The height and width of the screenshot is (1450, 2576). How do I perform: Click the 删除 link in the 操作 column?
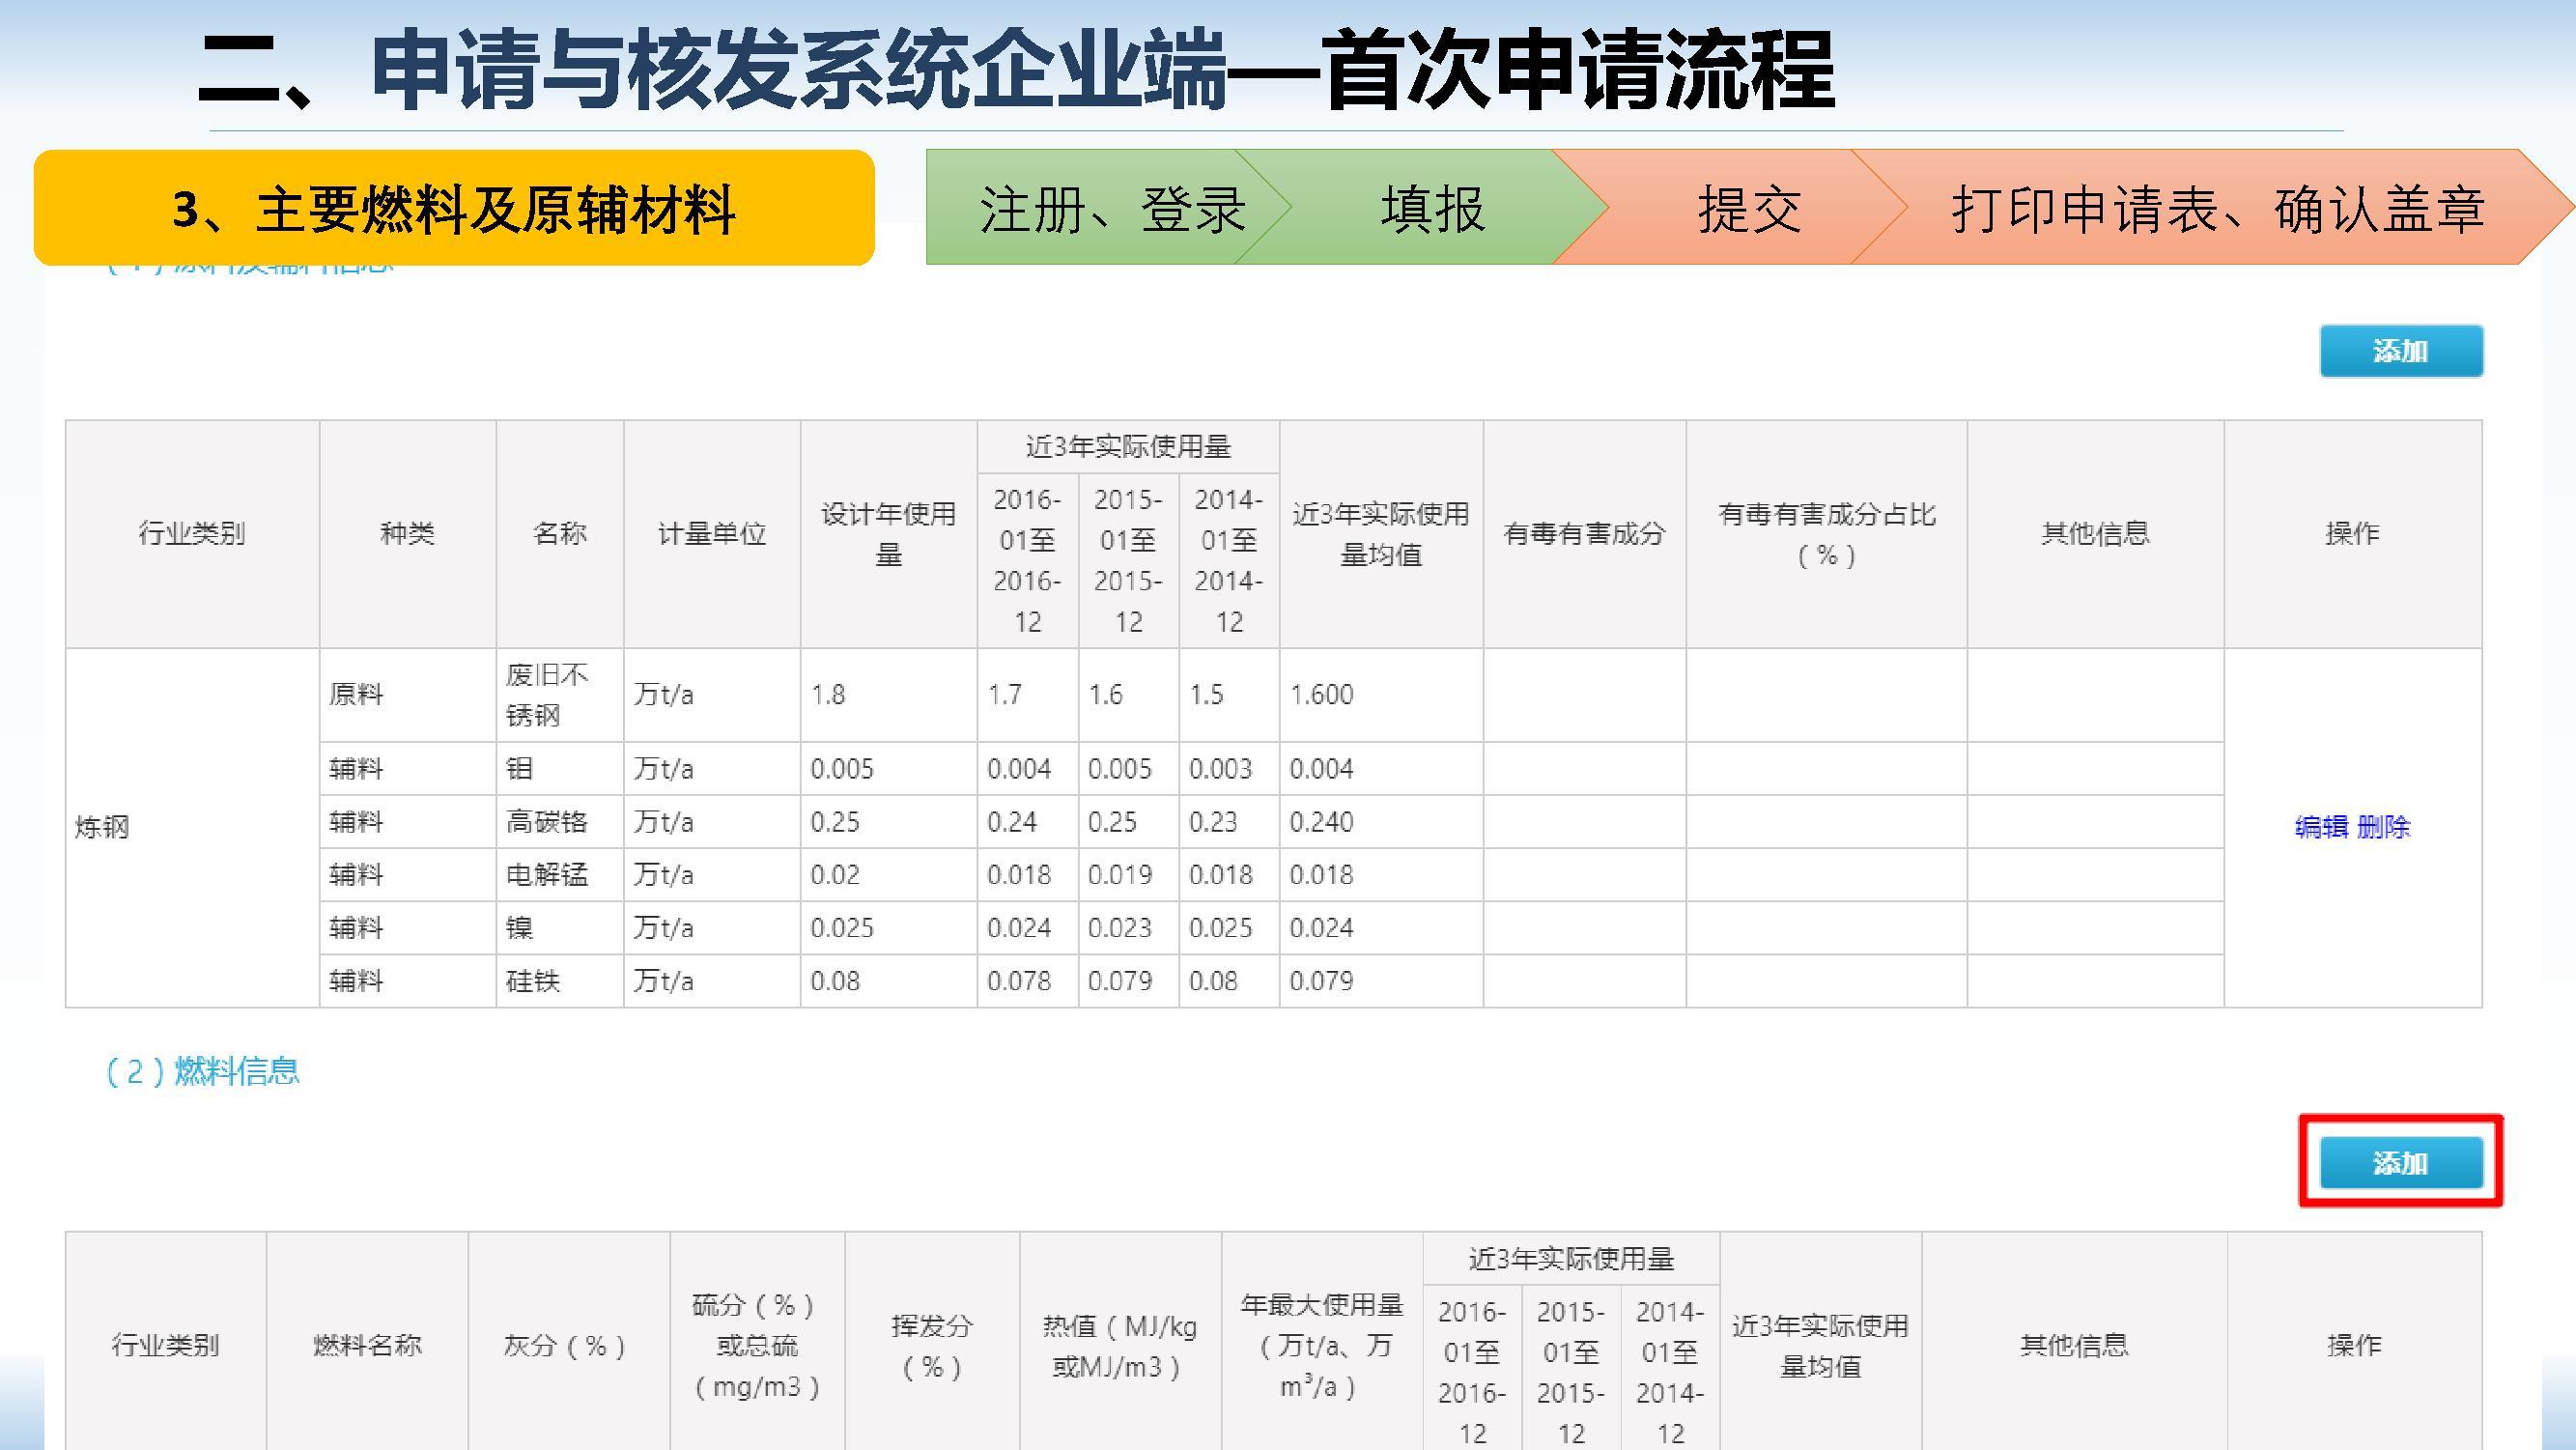[2383, 827]
